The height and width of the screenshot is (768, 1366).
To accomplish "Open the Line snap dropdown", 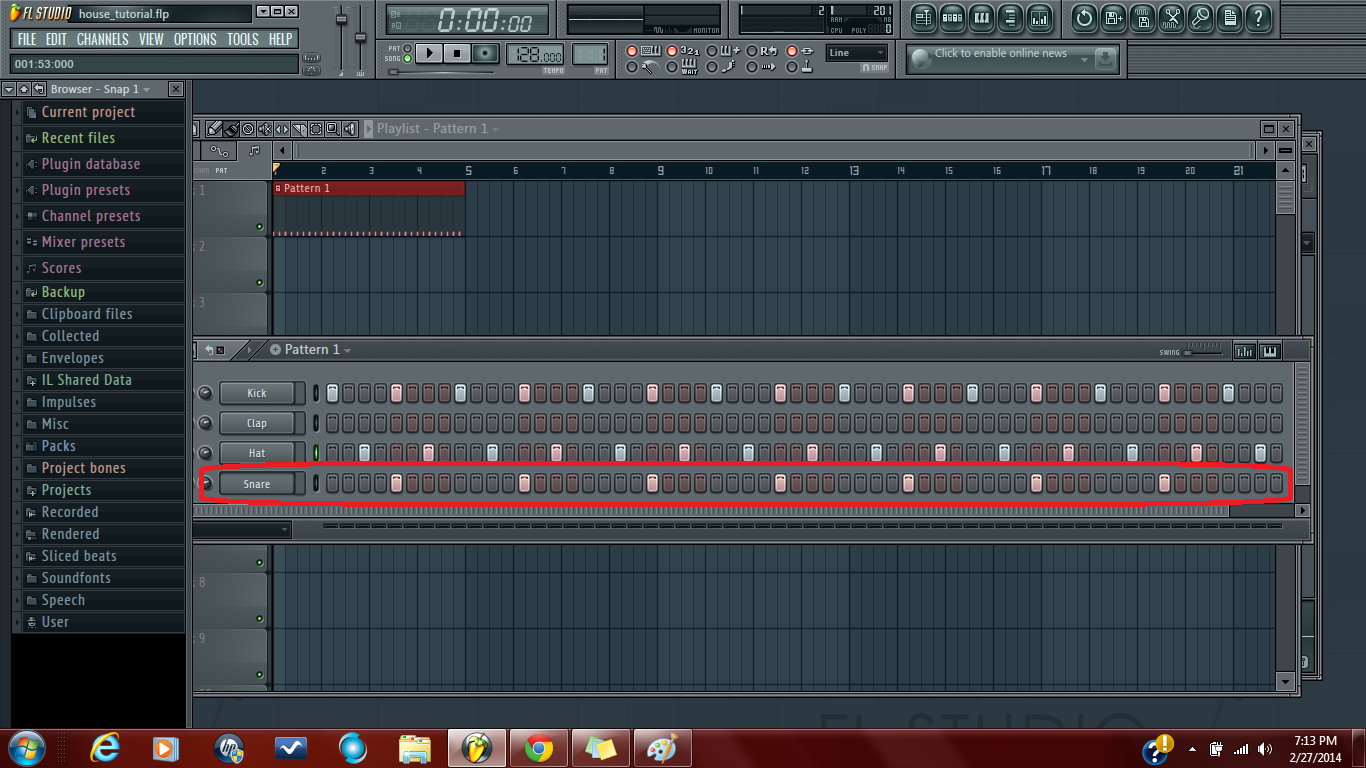I will click(x=857, y=53).
